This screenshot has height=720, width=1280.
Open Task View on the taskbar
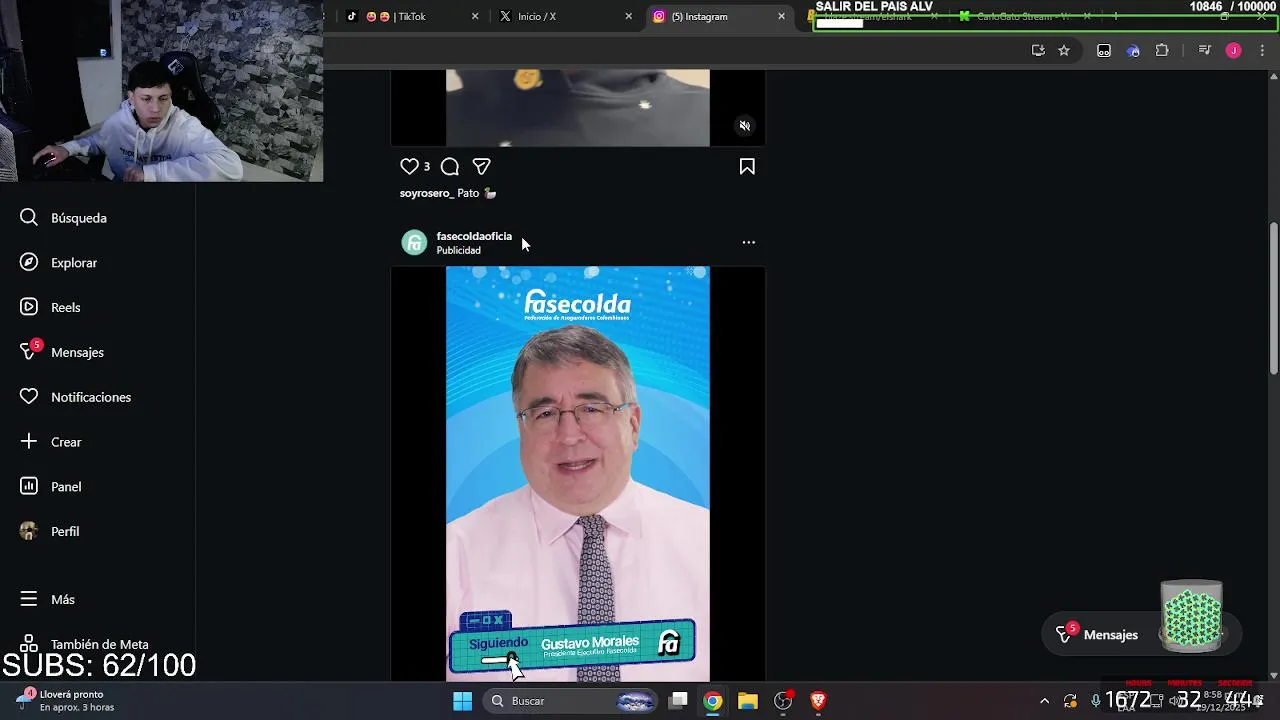click(x=679, y=701)
